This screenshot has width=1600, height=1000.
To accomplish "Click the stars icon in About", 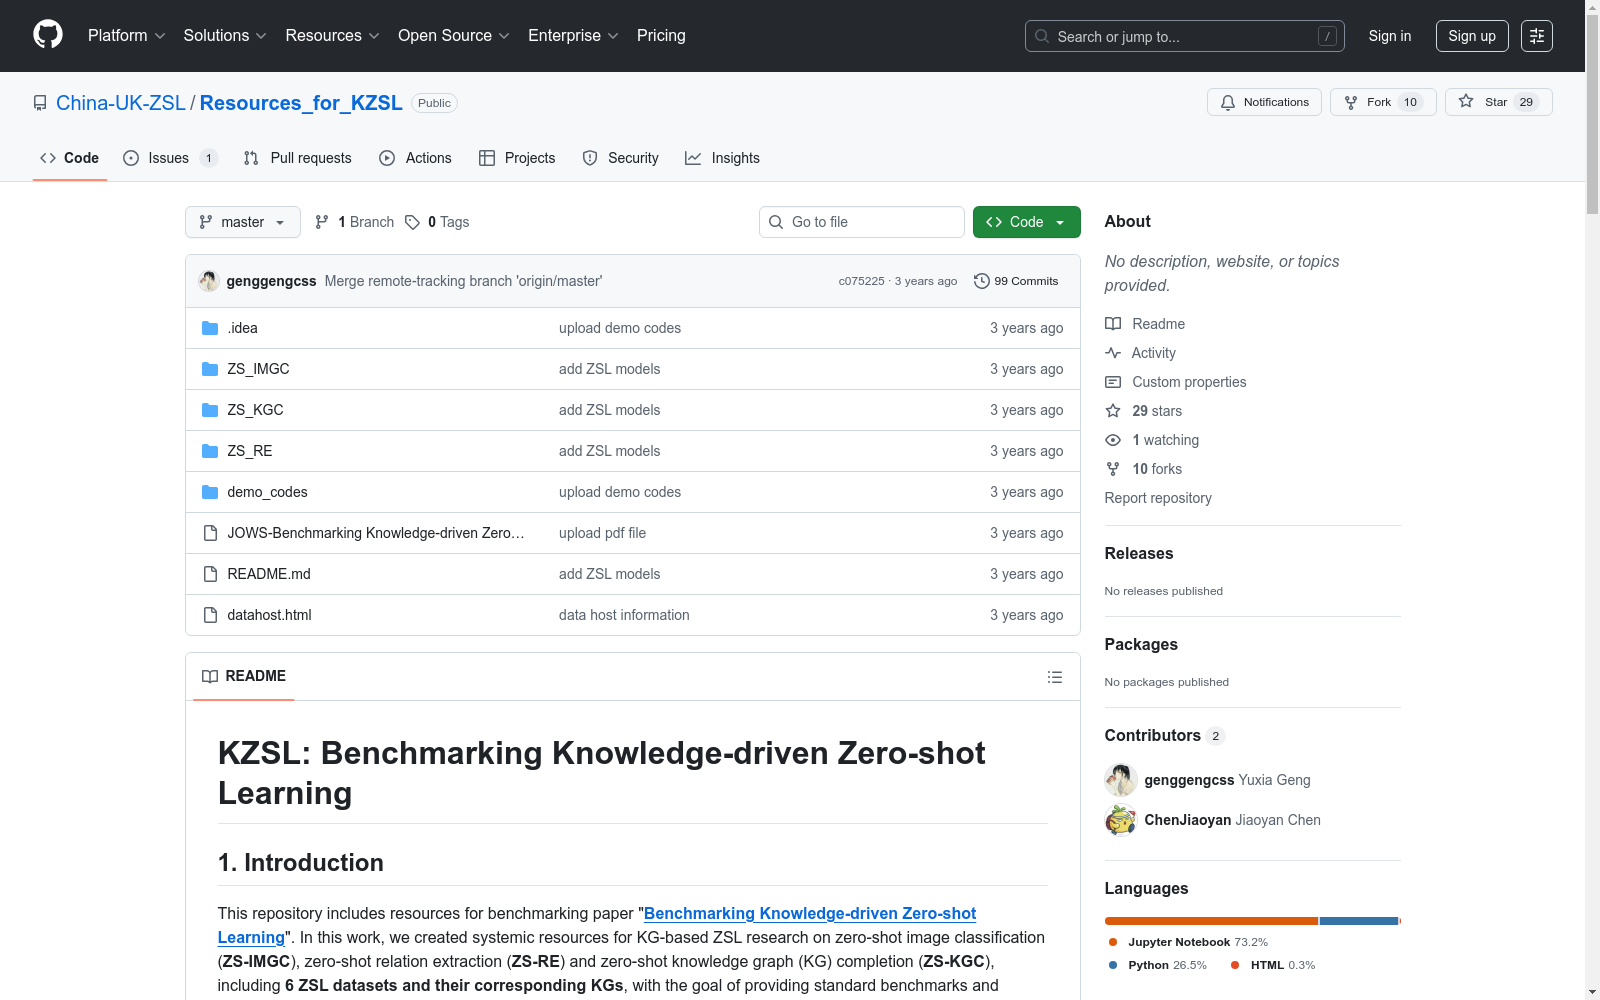I will [1113, 411].
